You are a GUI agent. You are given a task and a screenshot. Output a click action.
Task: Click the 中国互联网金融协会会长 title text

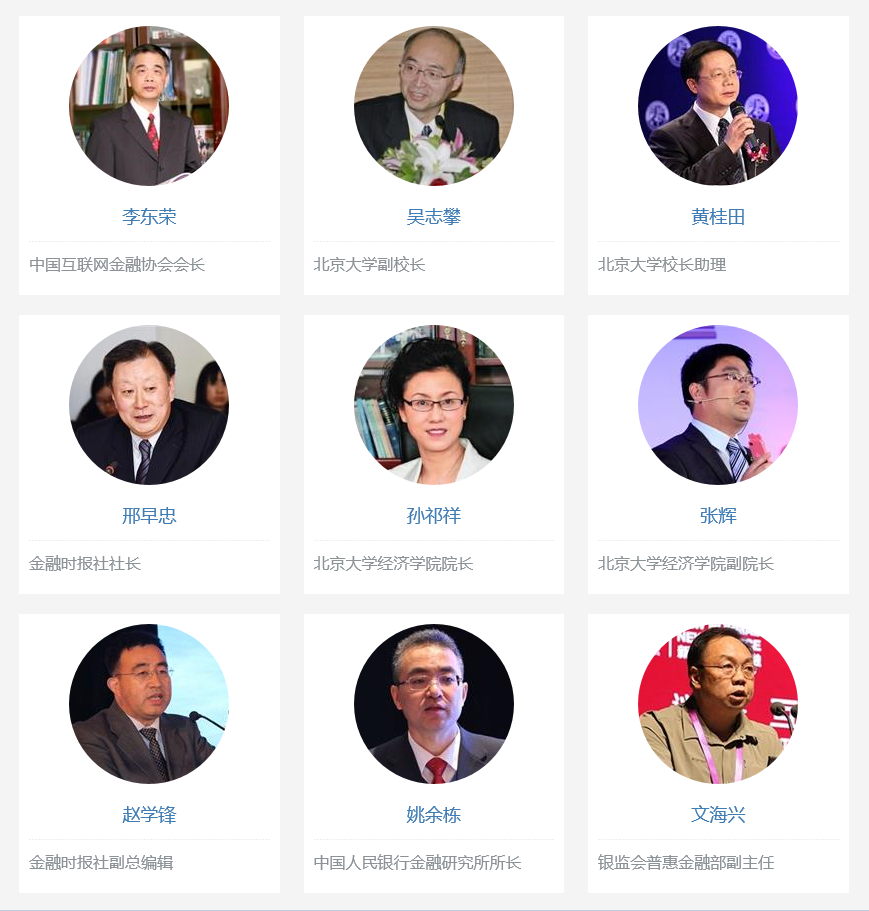coord(117,265)
